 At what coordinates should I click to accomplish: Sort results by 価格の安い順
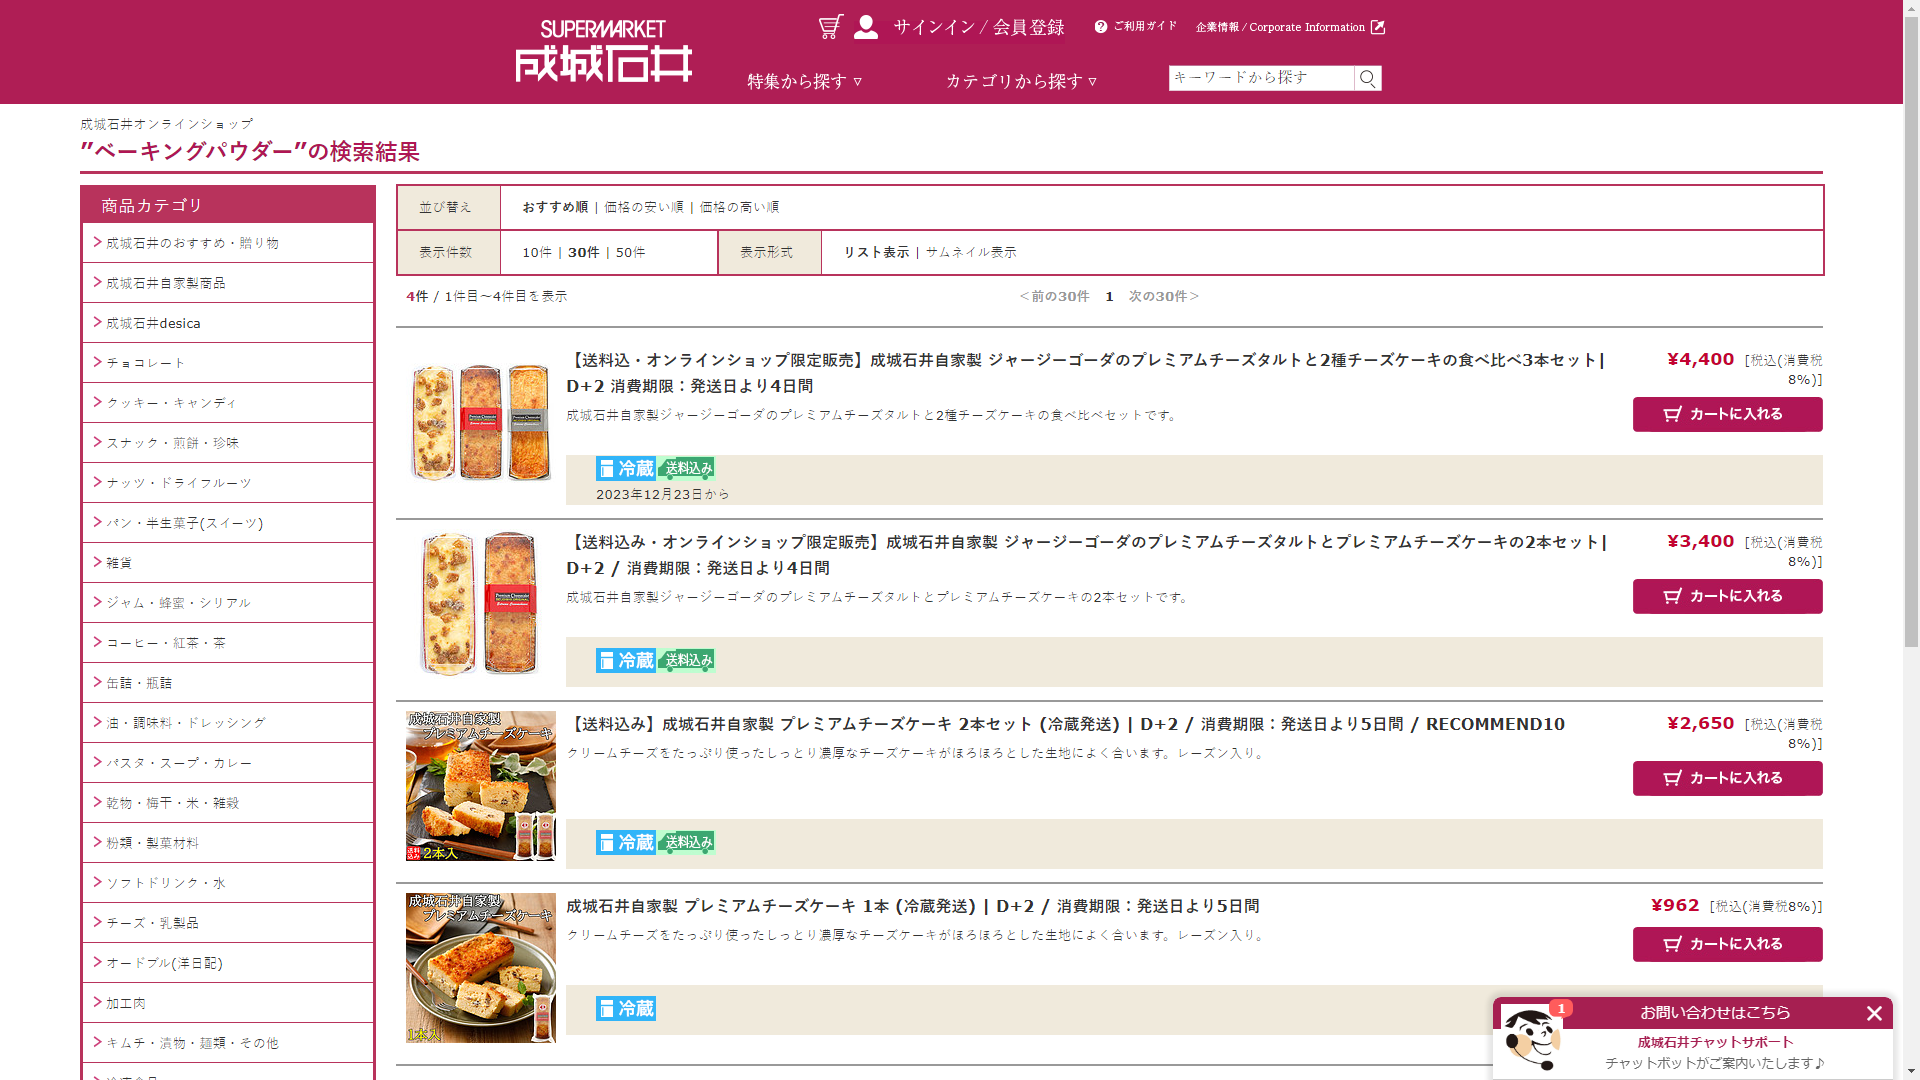click(643, 207)
